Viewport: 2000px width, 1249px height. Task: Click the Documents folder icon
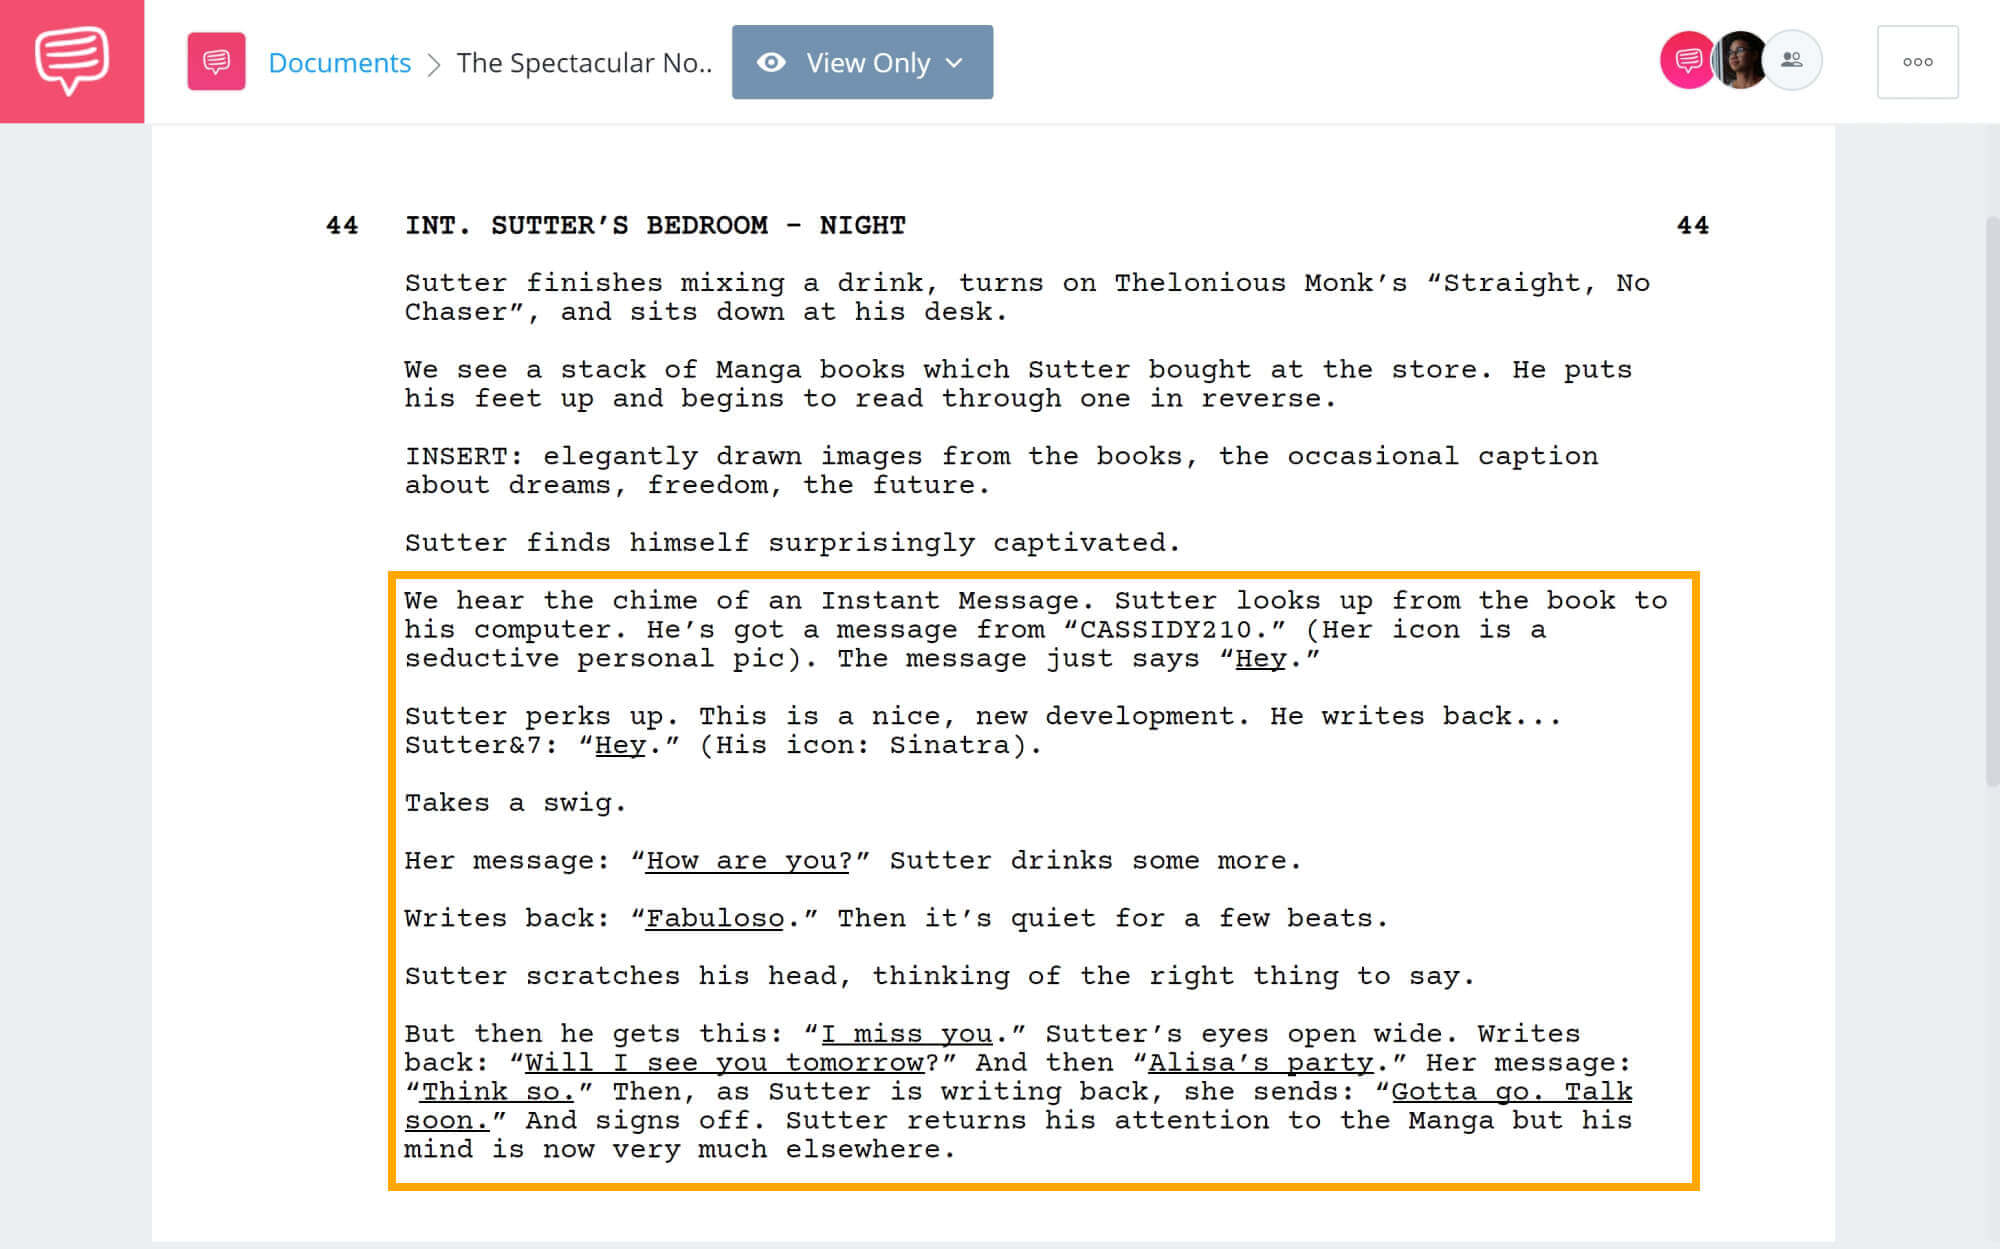[x=214, y=60]
